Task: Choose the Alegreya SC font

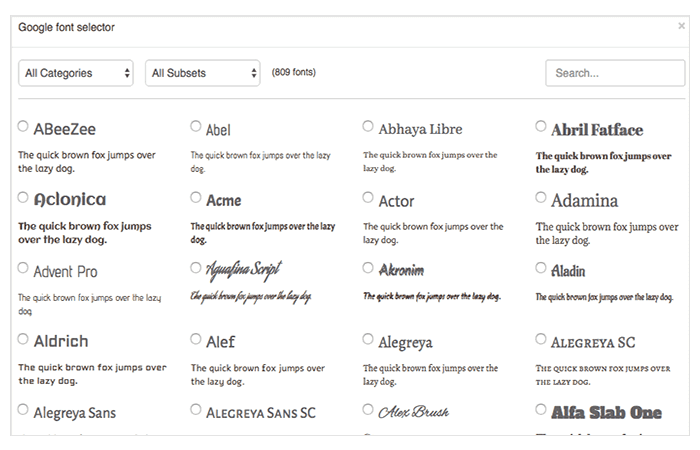Action: pyautogui.click(x=541, y=339)
